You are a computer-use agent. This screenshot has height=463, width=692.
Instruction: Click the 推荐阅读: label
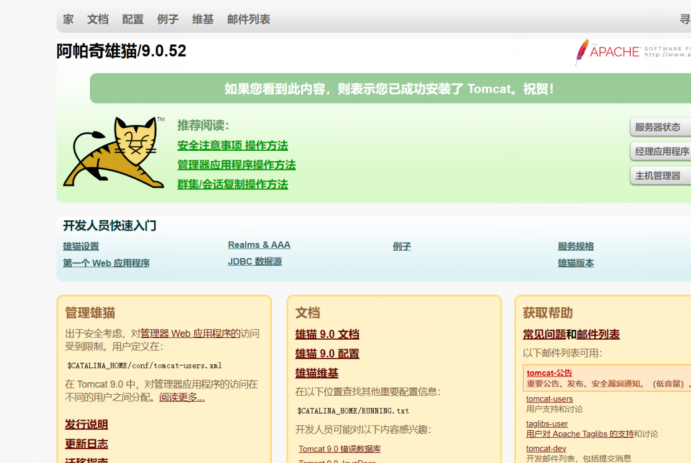point(203,125)
